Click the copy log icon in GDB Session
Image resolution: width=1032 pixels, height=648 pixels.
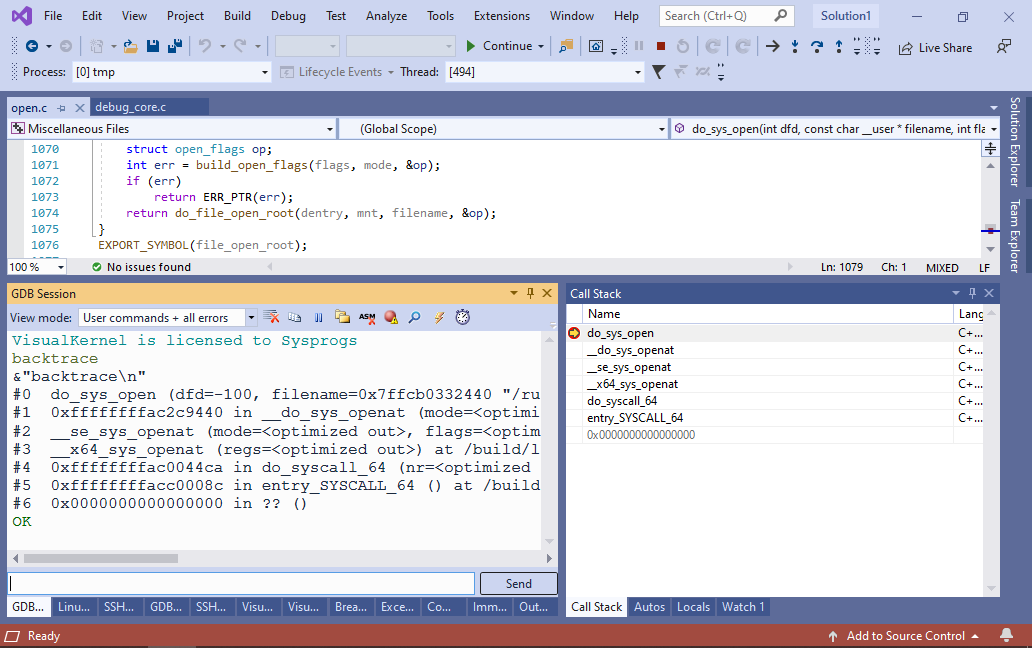[x=295, y=317]
